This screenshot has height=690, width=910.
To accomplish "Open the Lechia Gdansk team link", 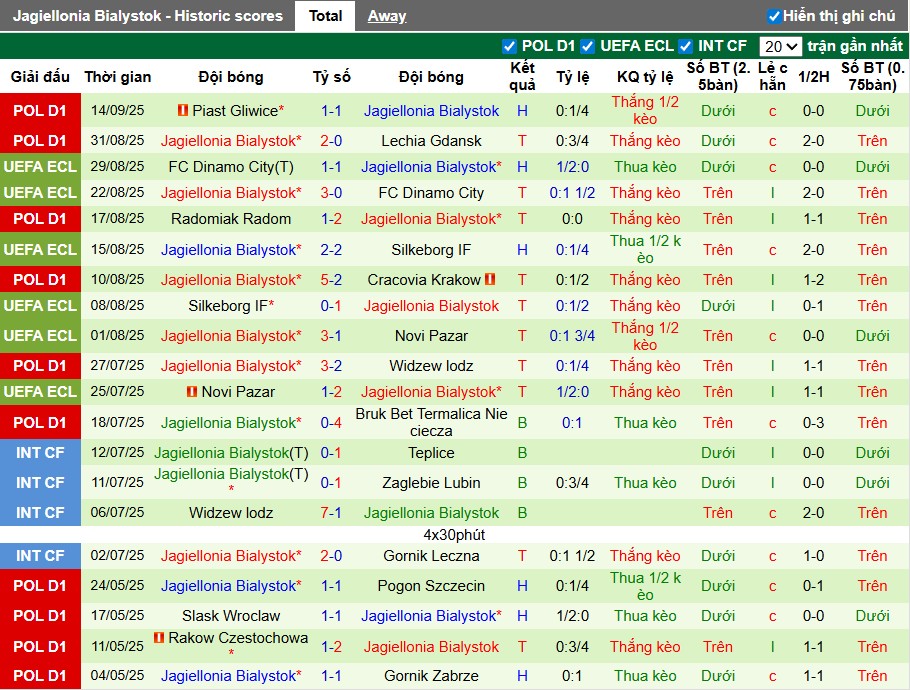I will (431, 141).
